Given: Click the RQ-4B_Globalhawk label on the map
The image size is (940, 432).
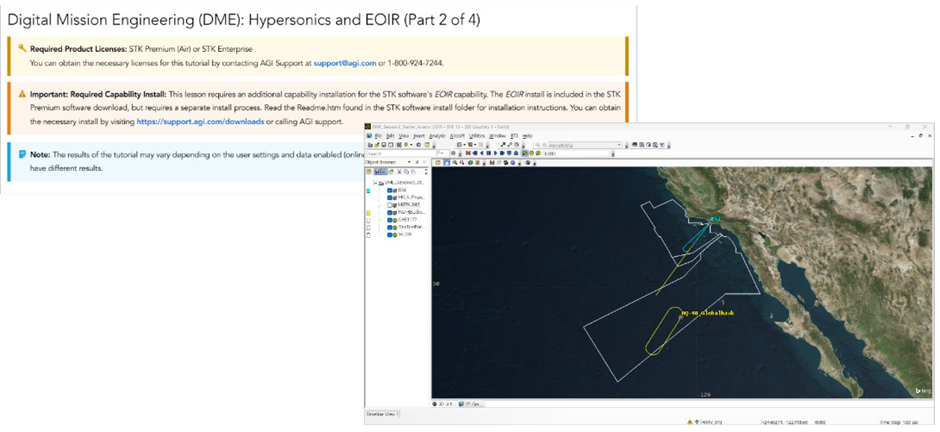Looking at the screenshot, I should tap(708, 313).
